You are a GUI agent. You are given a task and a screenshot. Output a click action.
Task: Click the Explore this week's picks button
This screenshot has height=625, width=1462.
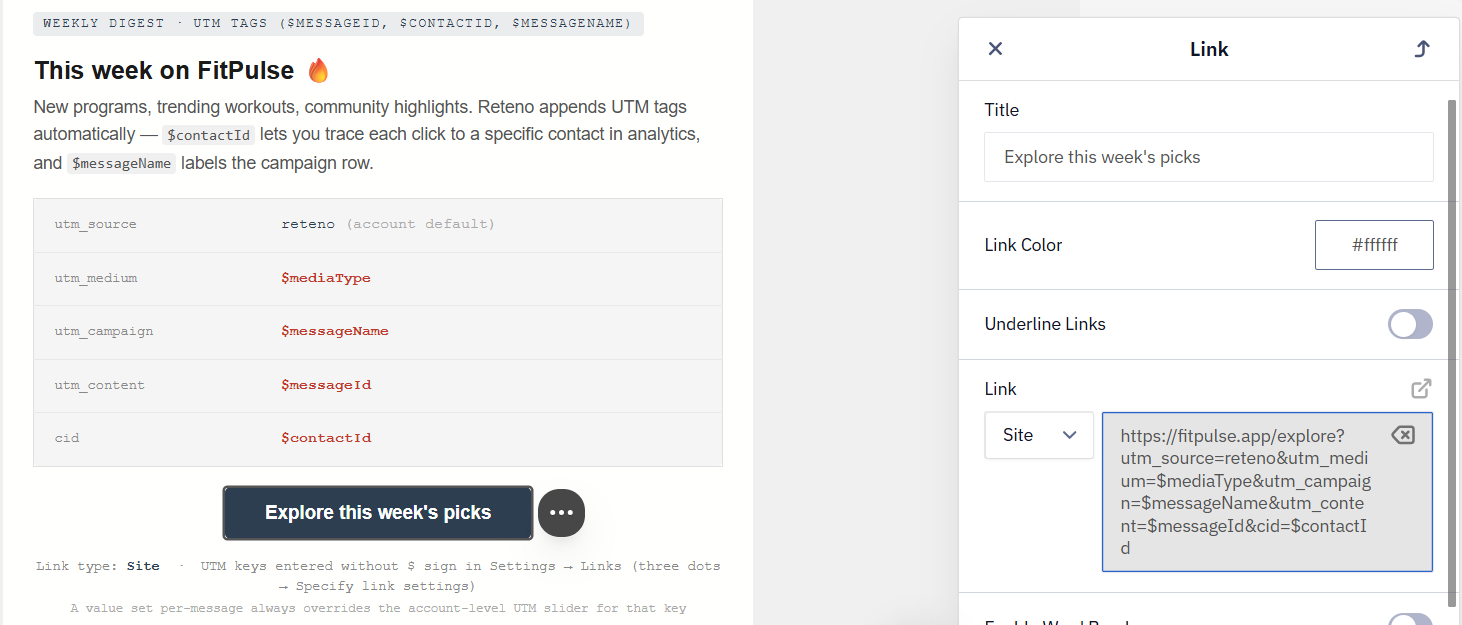(x=378, y=513)
